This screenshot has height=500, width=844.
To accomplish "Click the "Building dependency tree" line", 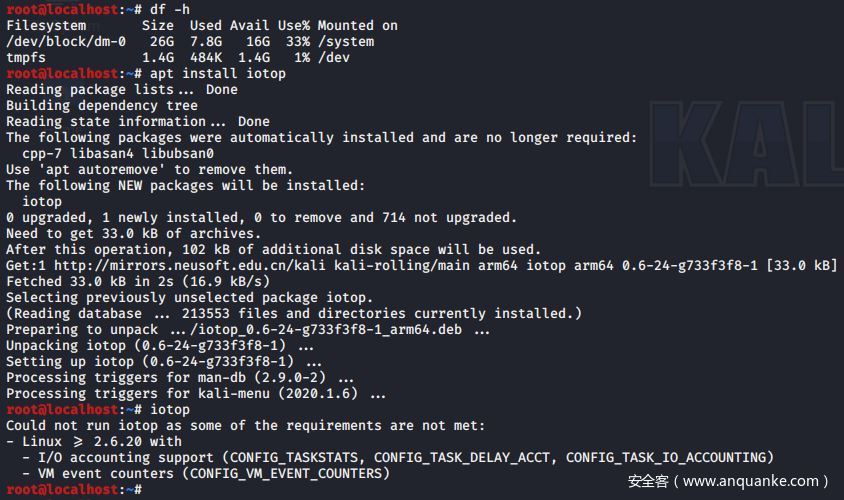I will (x=102, y=105).
